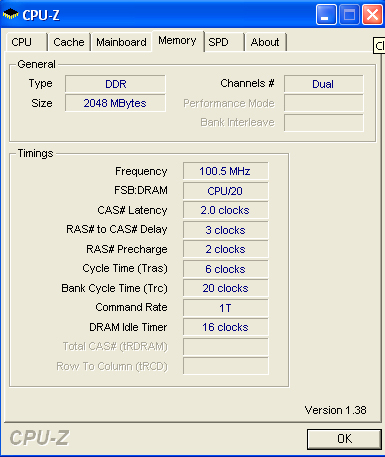
Task: Select the Command Rate field 1T
Action: click(x=225, y=308)
